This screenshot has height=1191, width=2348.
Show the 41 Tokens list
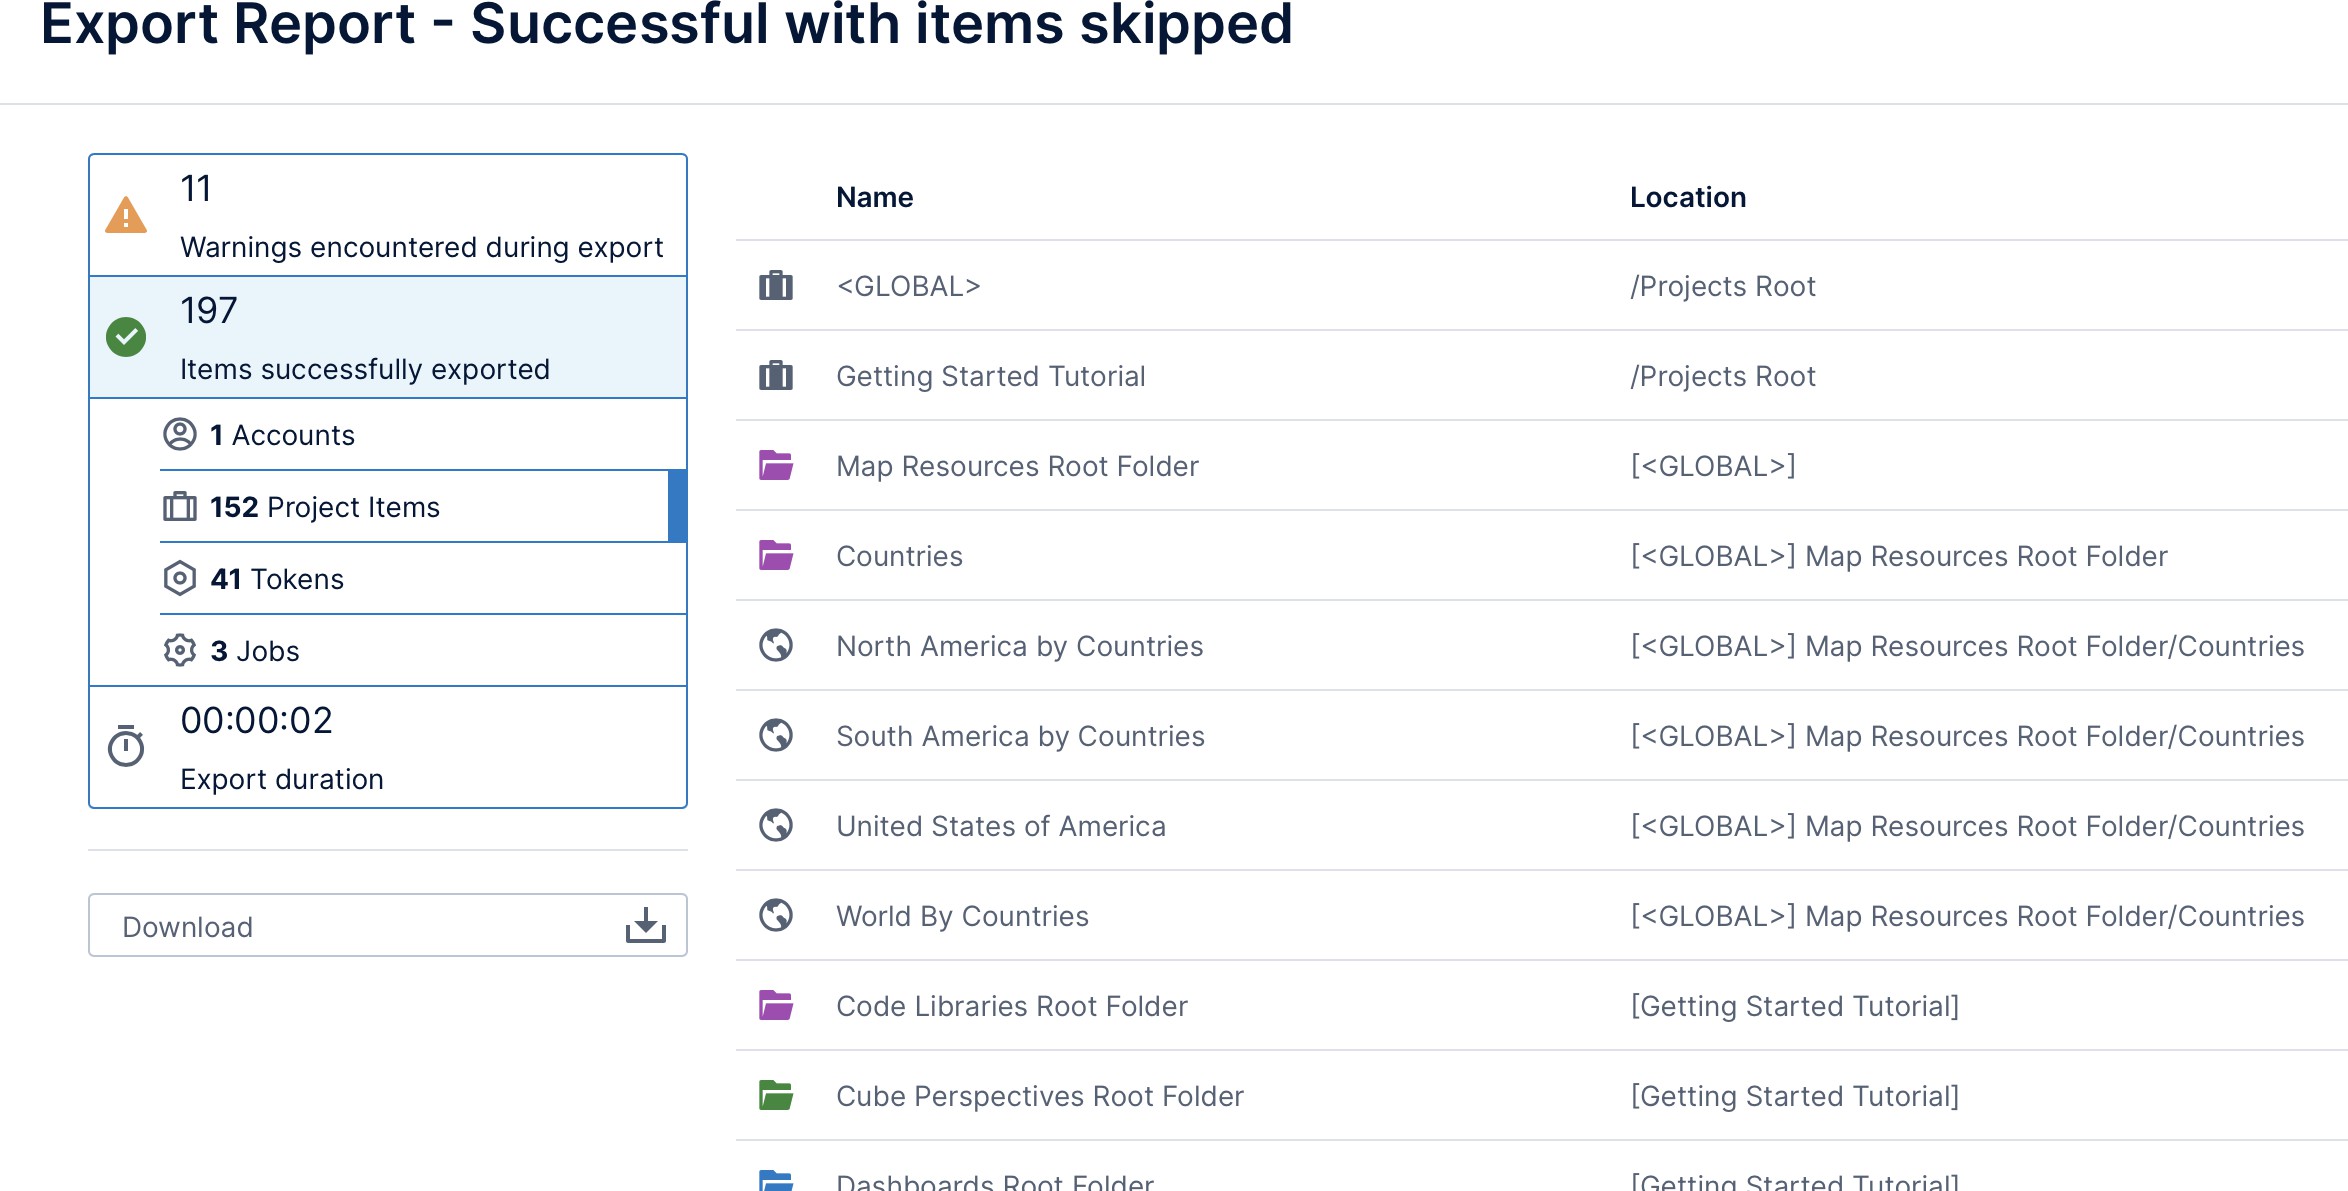[276, 579]
